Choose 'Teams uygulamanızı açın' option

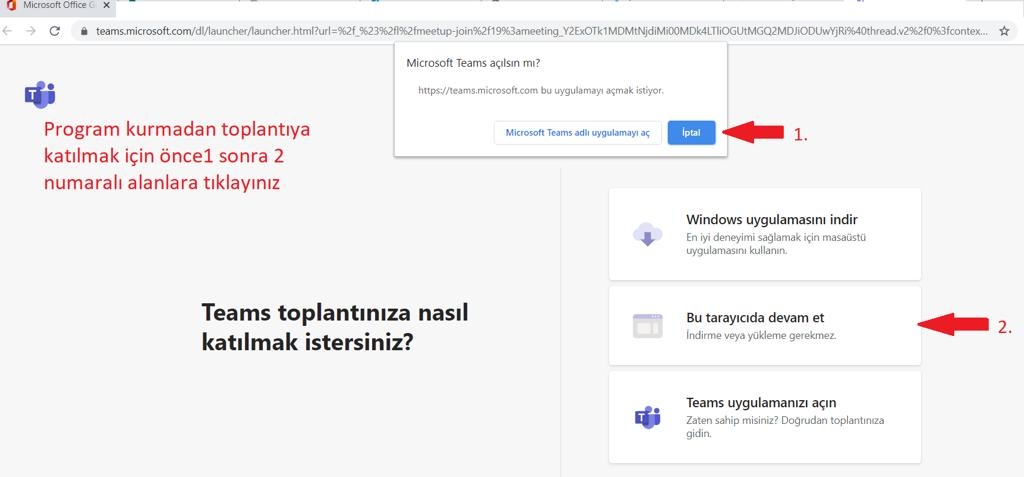[765, 417]
